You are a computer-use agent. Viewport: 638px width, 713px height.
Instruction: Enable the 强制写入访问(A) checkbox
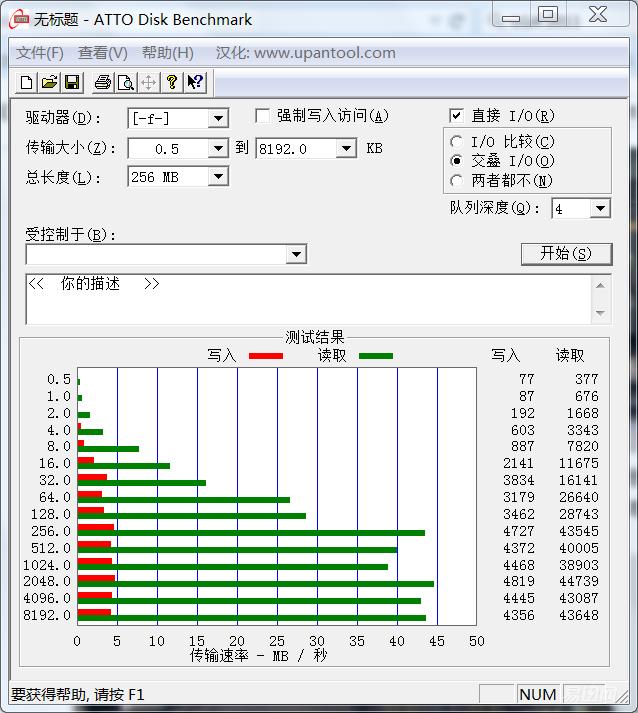[262, 116]
